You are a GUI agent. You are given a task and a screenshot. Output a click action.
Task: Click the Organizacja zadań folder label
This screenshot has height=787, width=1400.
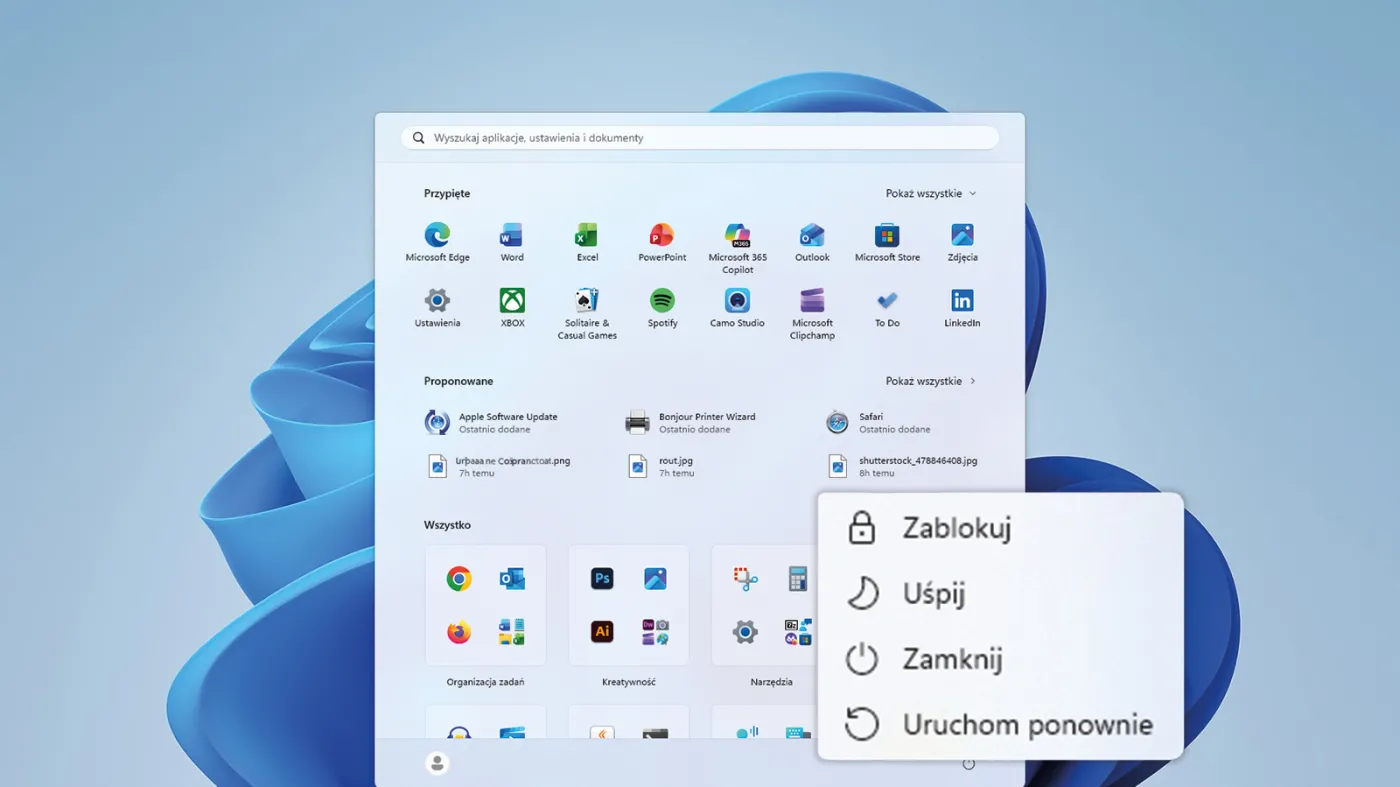coord(485,682)
